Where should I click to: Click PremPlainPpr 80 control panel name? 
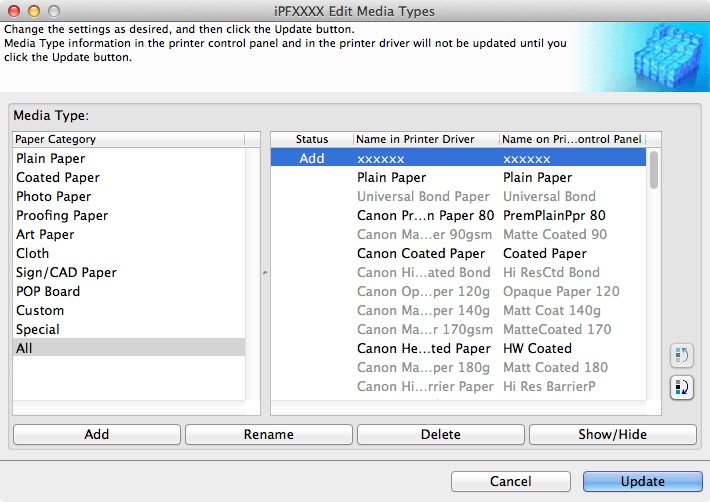pos(554,215)
